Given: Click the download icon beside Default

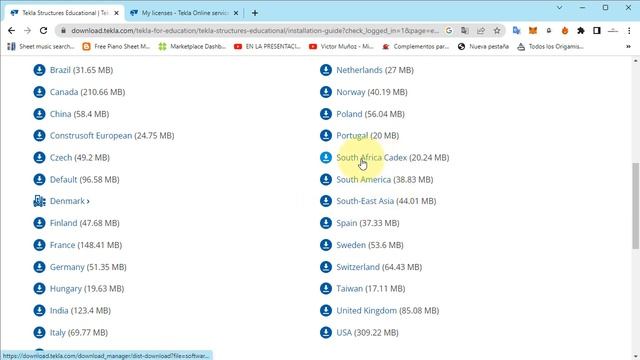Looking at the screenshot, I should pyautogui.click(x=39, y=180).
